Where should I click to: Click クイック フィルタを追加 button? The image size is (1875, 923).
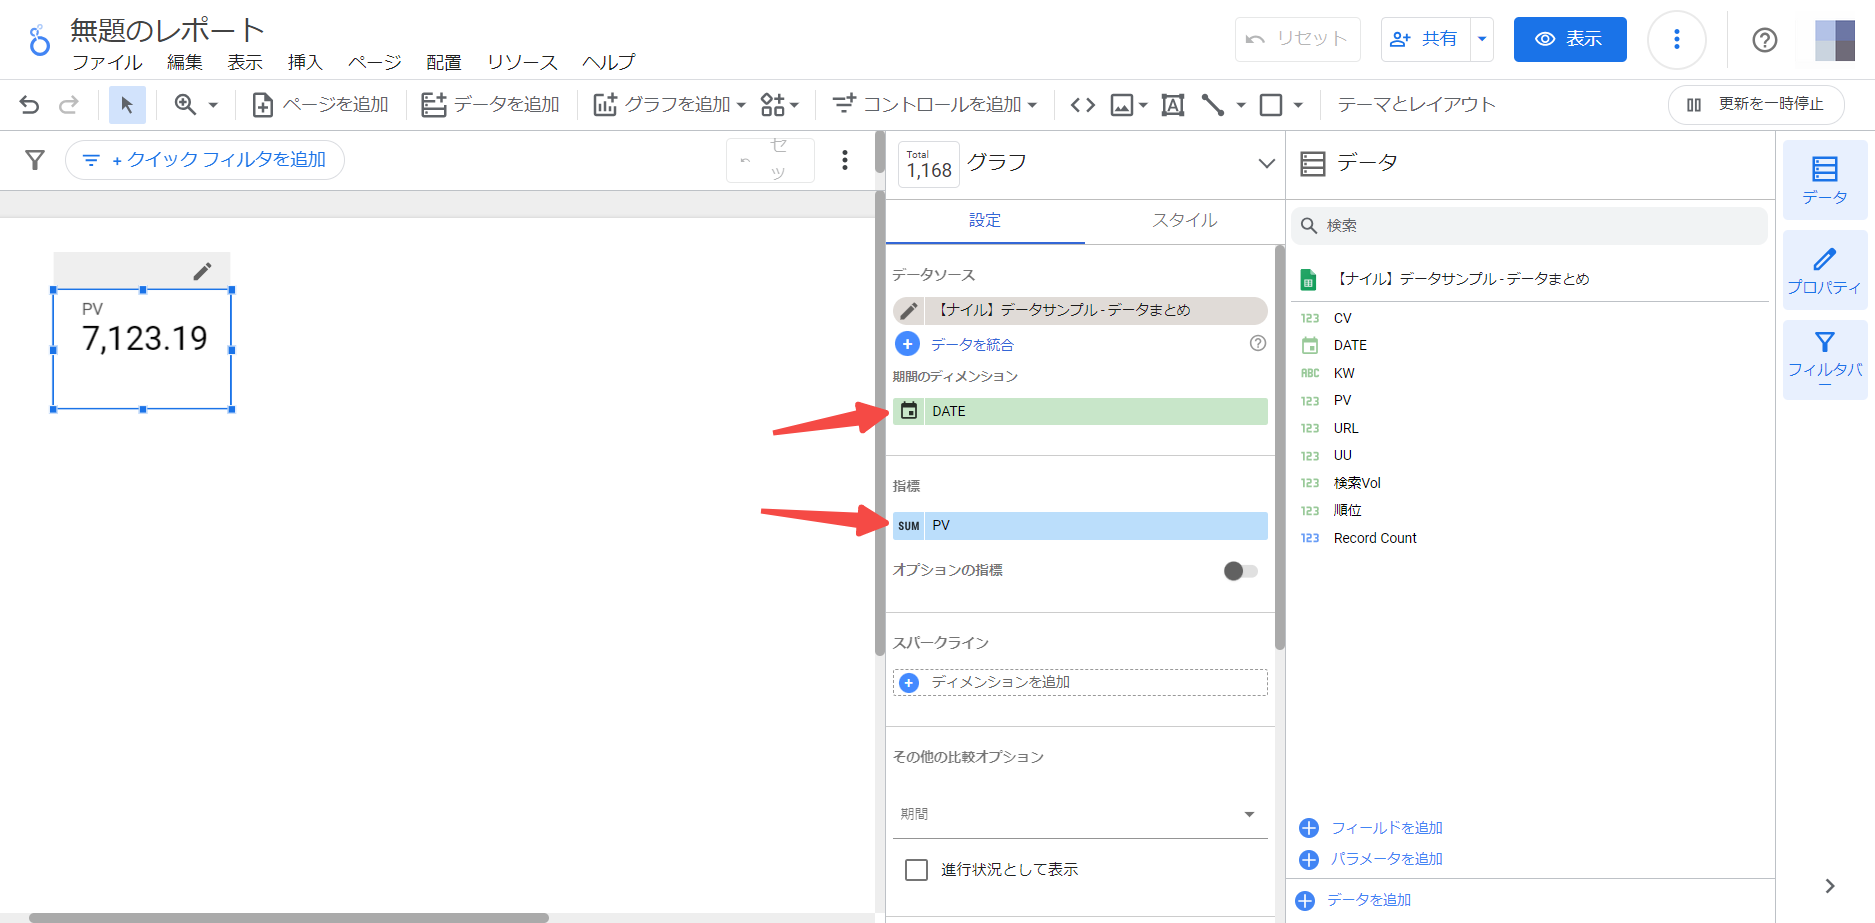[x=205, y=160]
